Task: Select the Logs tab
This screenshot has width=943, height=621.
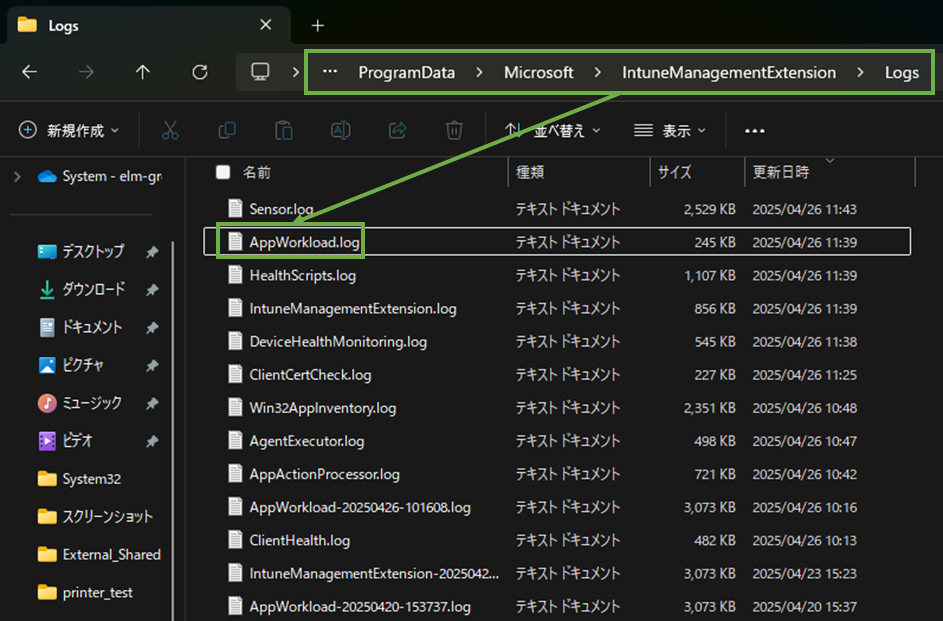Action: point(149,25)
